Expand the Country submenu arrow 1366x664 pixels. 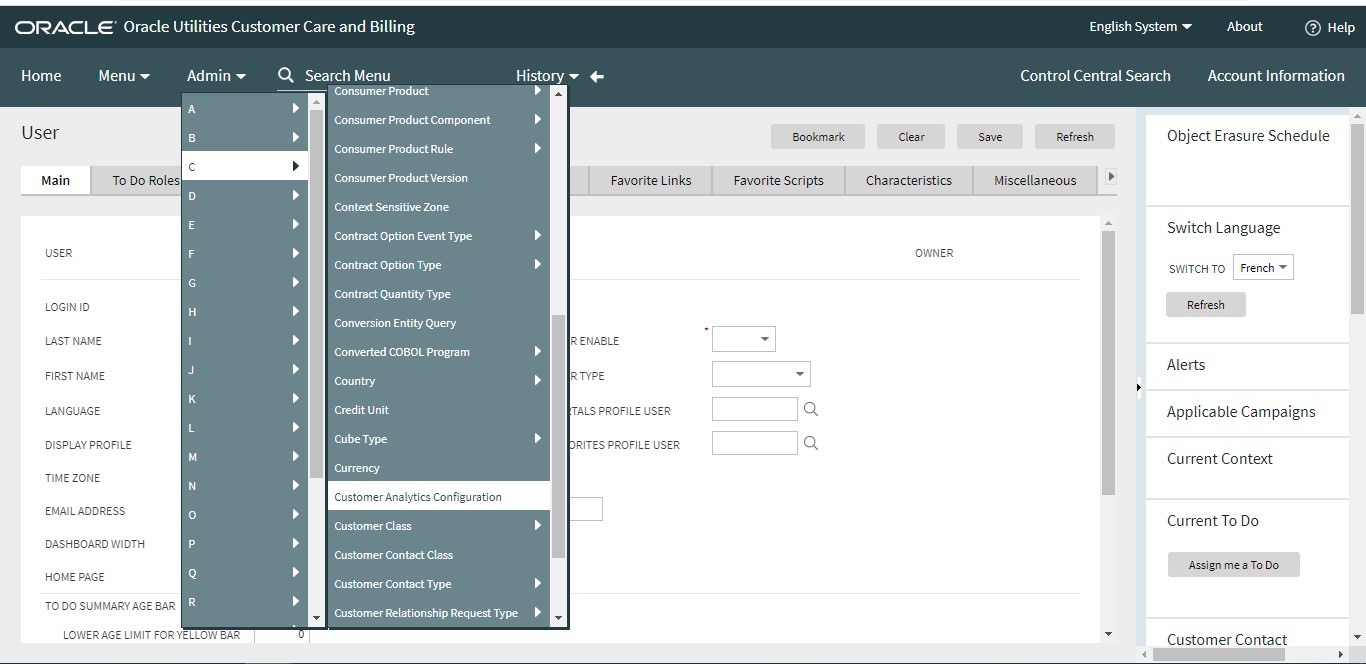pyautogui.click(x=538, y=380)
